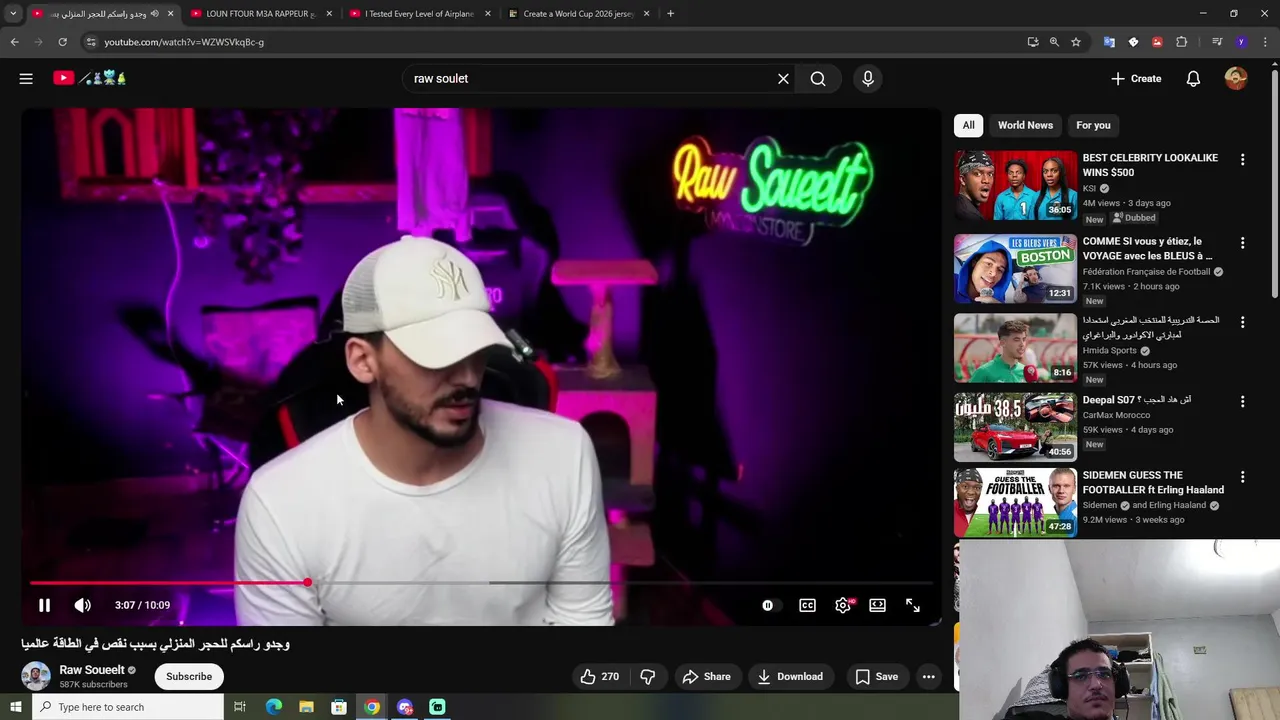Open the Create menu
This screenshot has height=720, width=1280.
pyautogui.click(x=1136, y=78)
